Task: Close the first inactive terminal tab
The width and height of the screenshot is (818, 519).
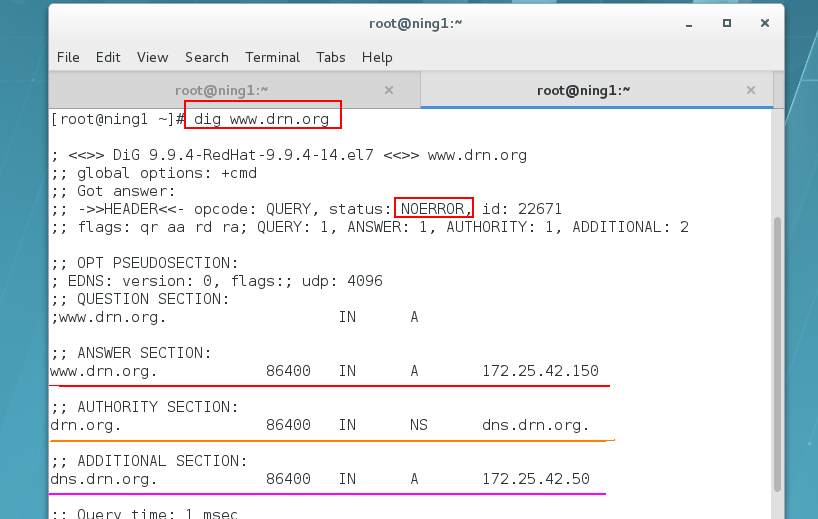Action: (389, 90)
